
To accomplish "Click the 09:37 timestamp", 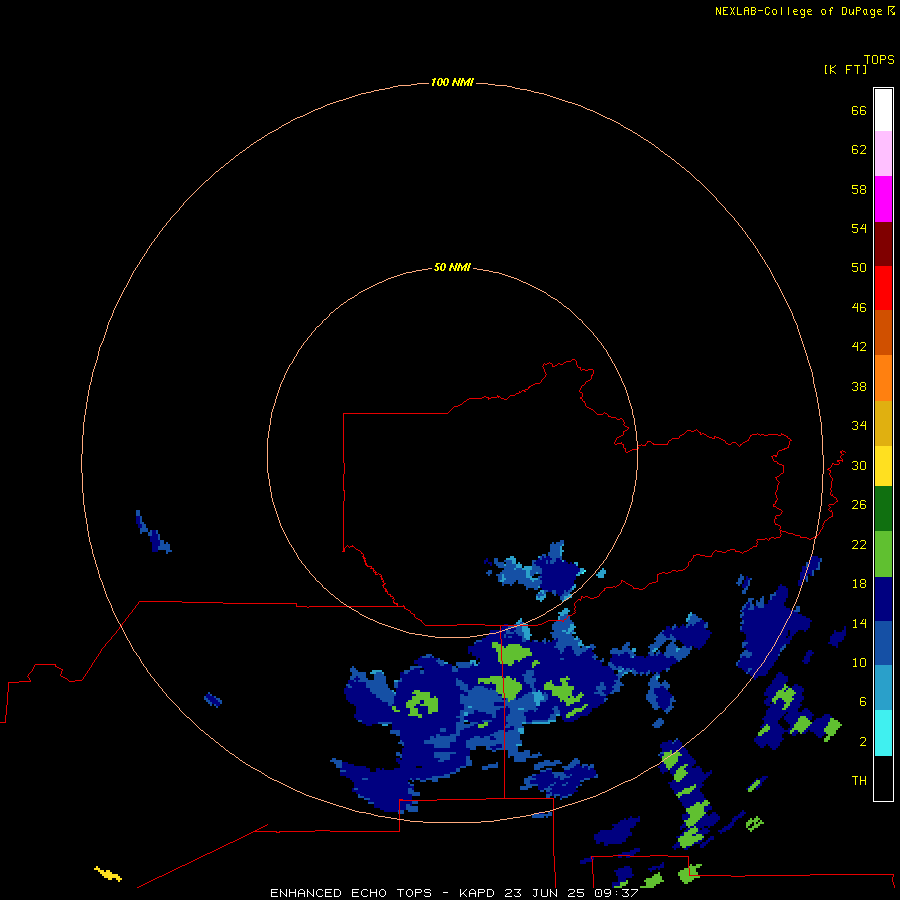I will tap(617, 893).
